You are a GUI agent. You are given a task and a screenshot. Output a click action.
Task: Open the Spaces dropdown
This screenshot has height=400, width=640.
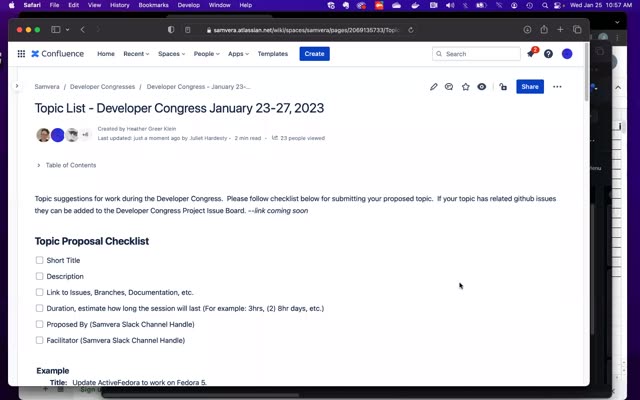(x=171, y=54)
